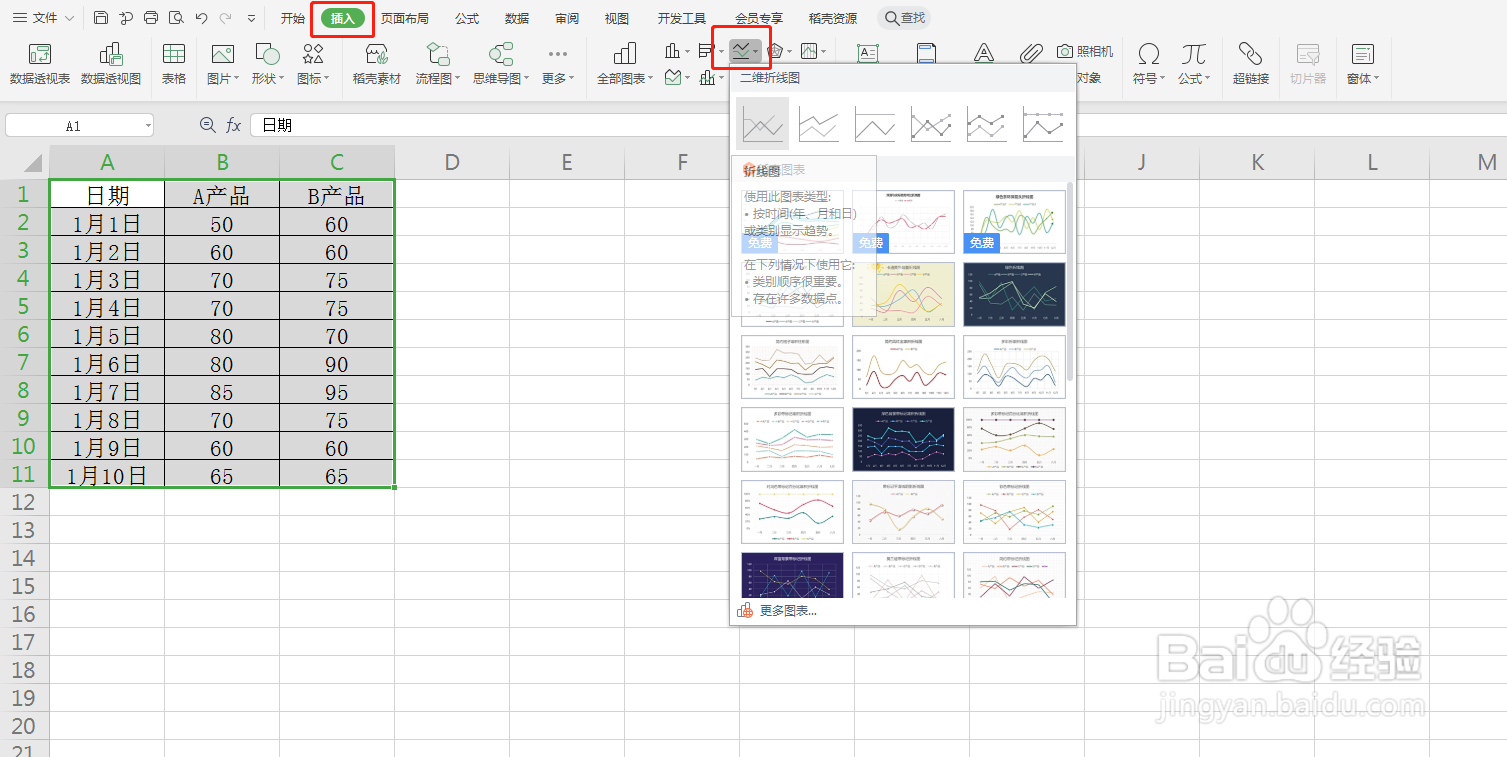Click the column chart icon in ribbon
This screenshot has height=757, width=1507.
pyautogui.click(x=673, y=50)
